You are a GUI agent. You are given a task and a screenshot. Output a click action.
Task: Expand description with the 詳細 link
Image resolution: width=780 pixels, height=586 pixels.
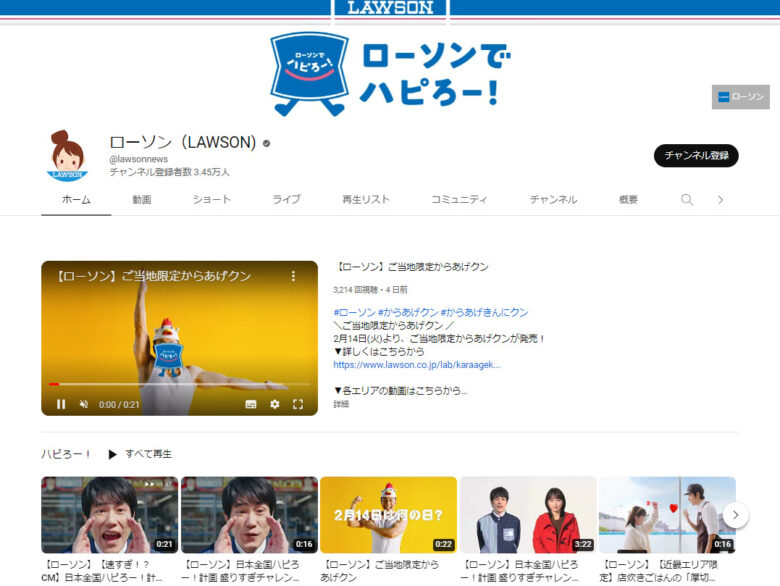click(x=341, y=404)
